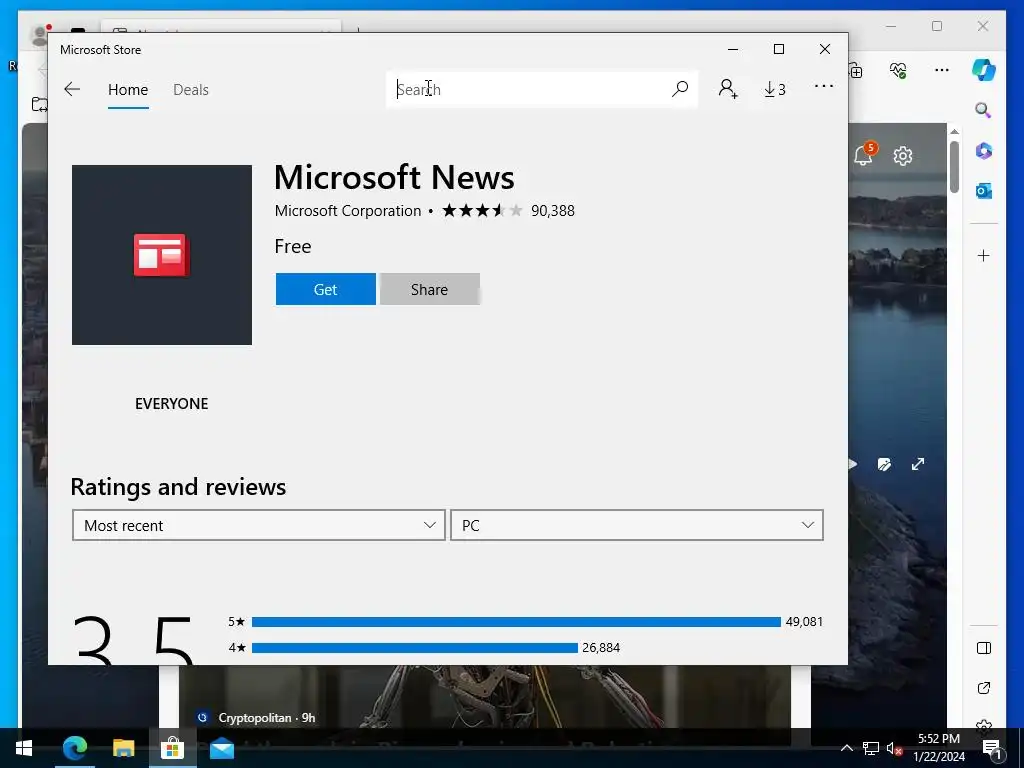The width and height of the screenshot is (1024, 768).
Task: Show hidden icons chevron in system tray
Action: coord(846,748)
